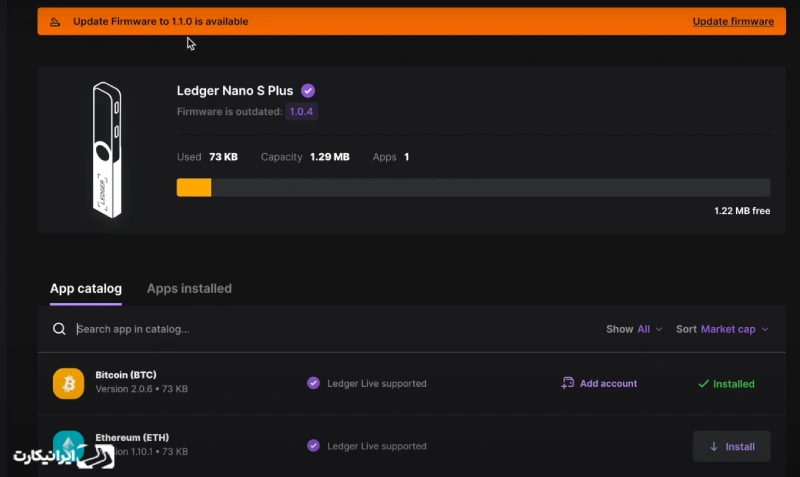Viewport: 800px width, 477px height.
Task: Click the Ledger Nano S Plus title
Action: pos(235,91)
